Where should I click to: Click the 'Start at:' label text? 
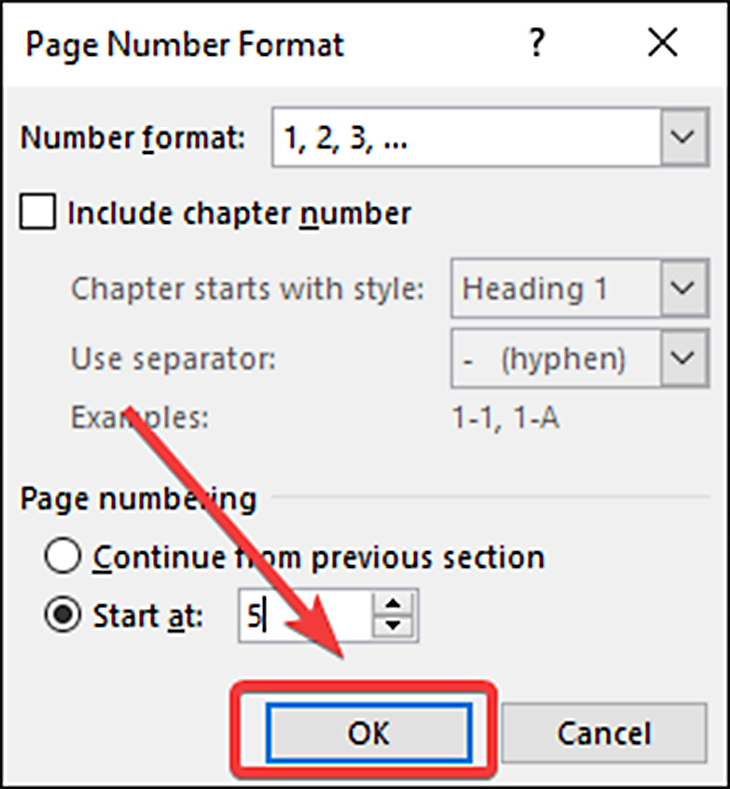[148, 615]
